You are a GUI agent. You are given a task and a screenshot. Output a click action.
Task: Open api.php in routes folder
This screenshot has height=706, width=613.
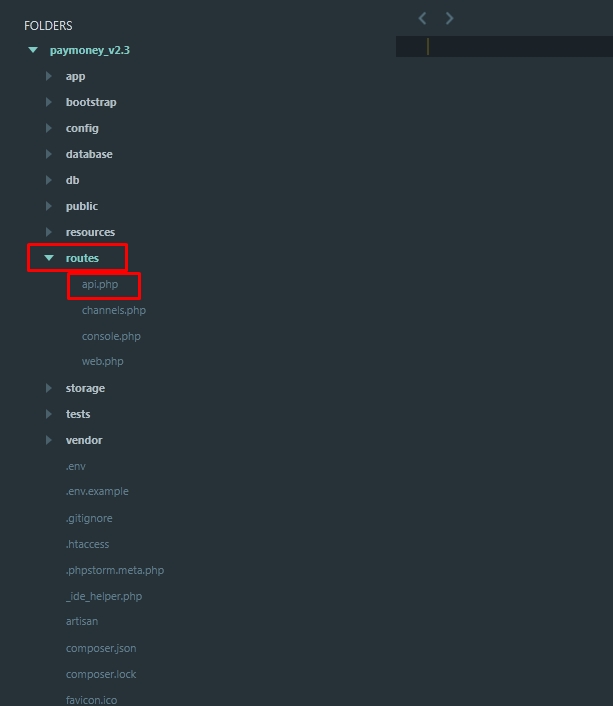(x=100, y=285)
